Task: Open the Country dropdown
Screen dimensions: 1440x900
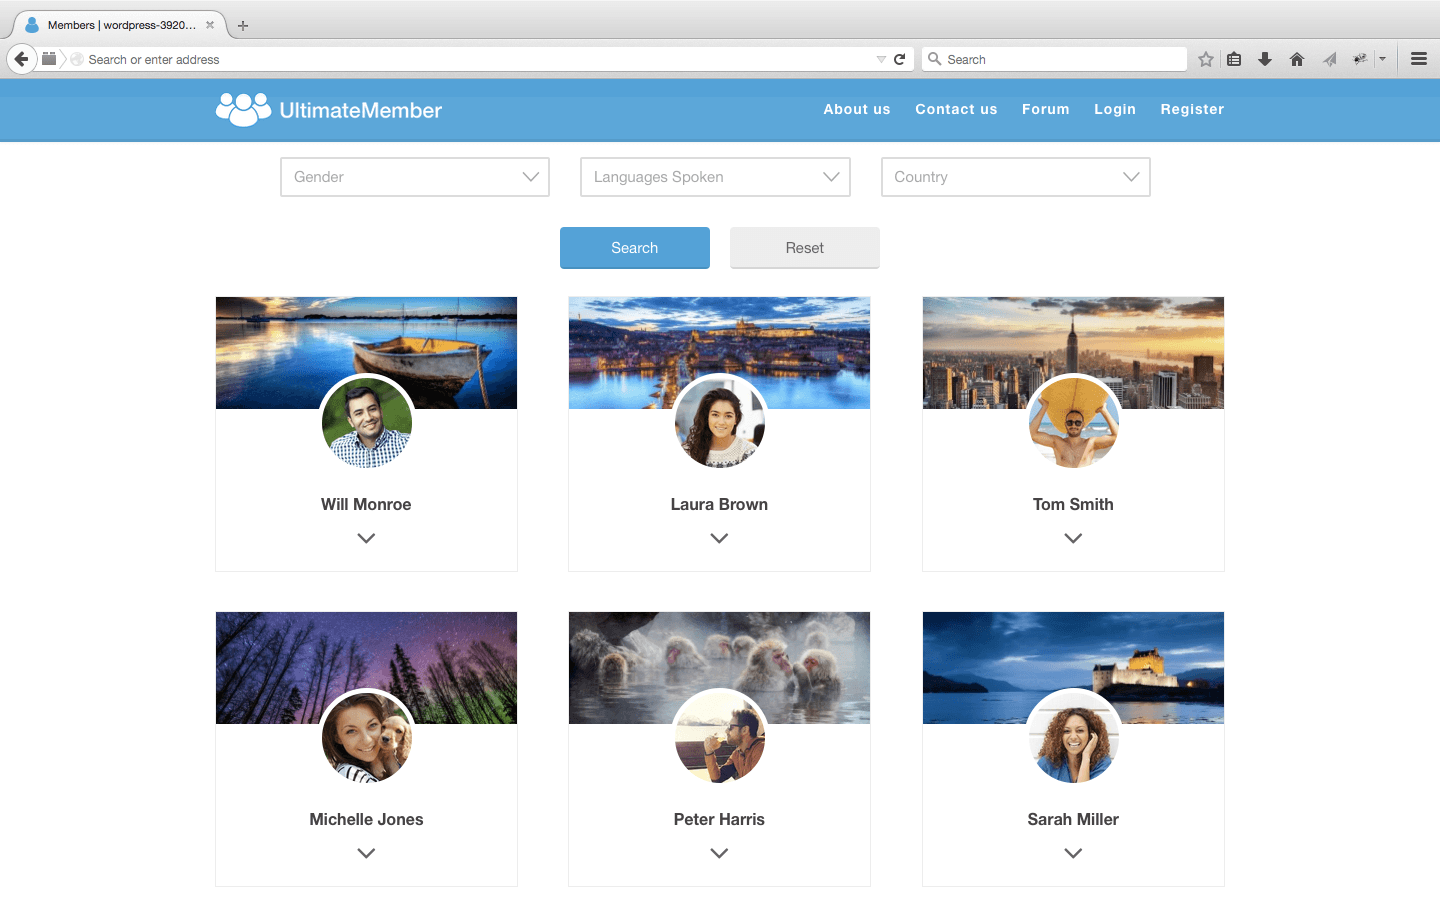Action: [x=1015, y=177]
